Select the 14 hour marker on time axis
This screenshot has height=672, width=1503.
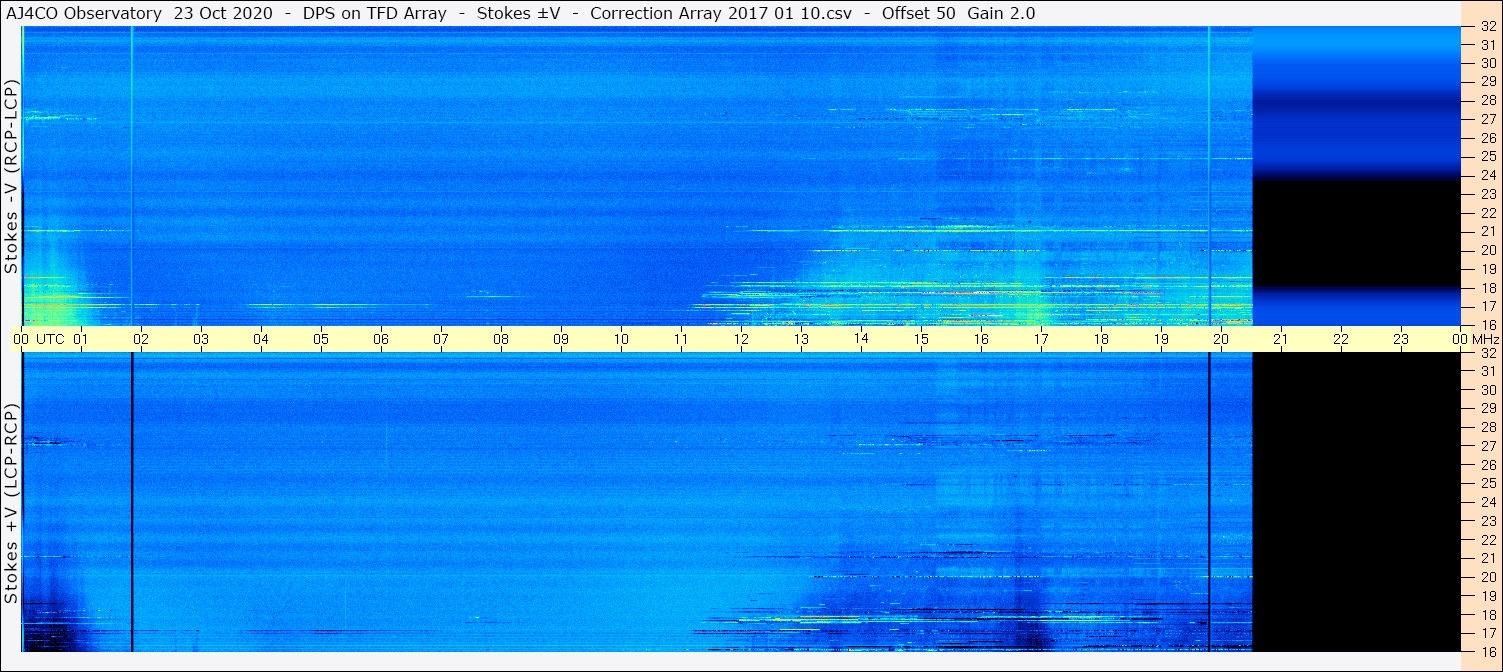tap(861, 339)
